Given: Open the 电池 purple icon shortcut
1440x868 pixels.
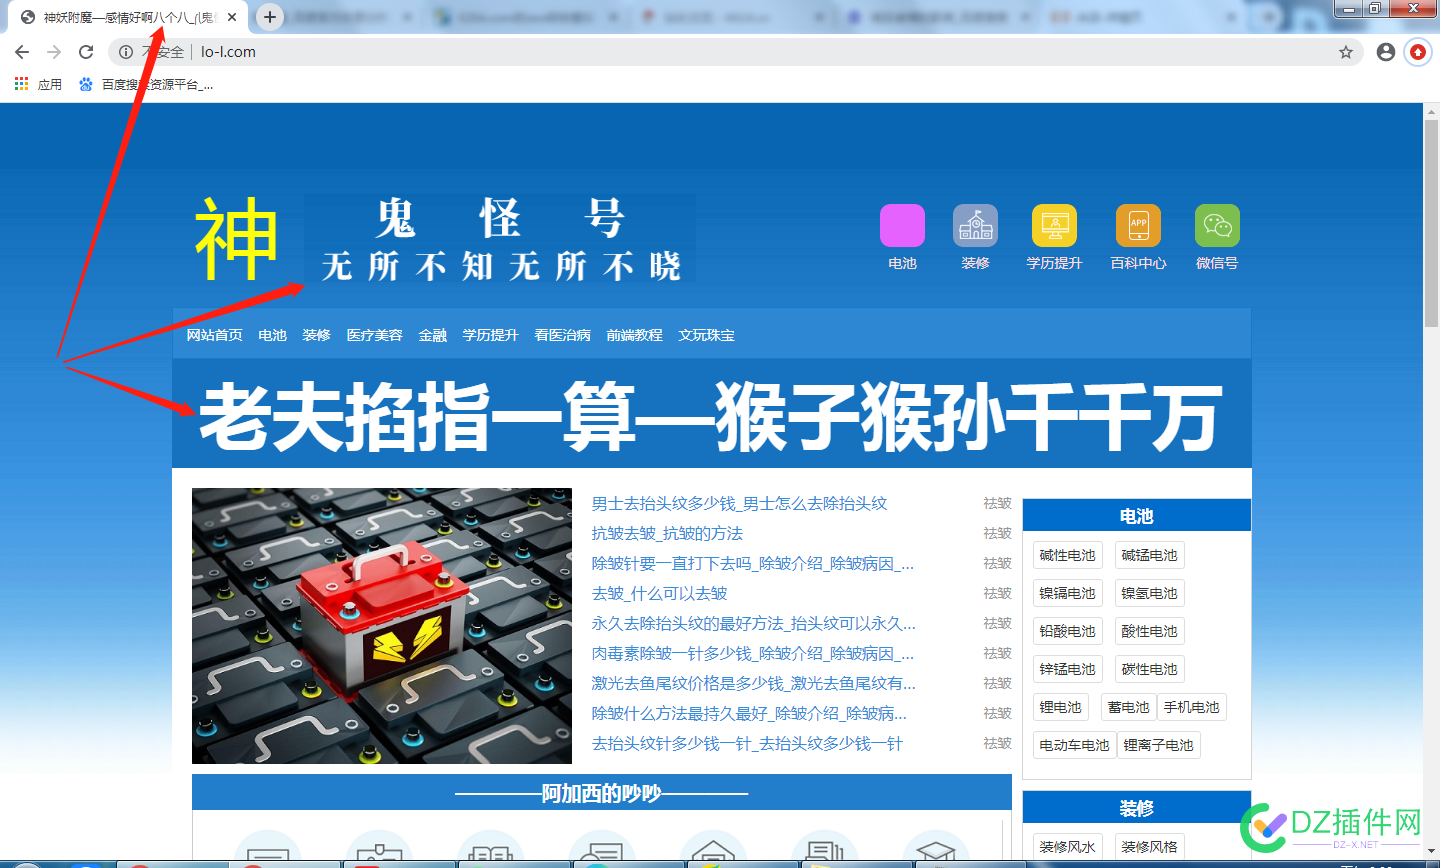Looking at the screenshot, I should pyautogui.click(x=902, y=225).
